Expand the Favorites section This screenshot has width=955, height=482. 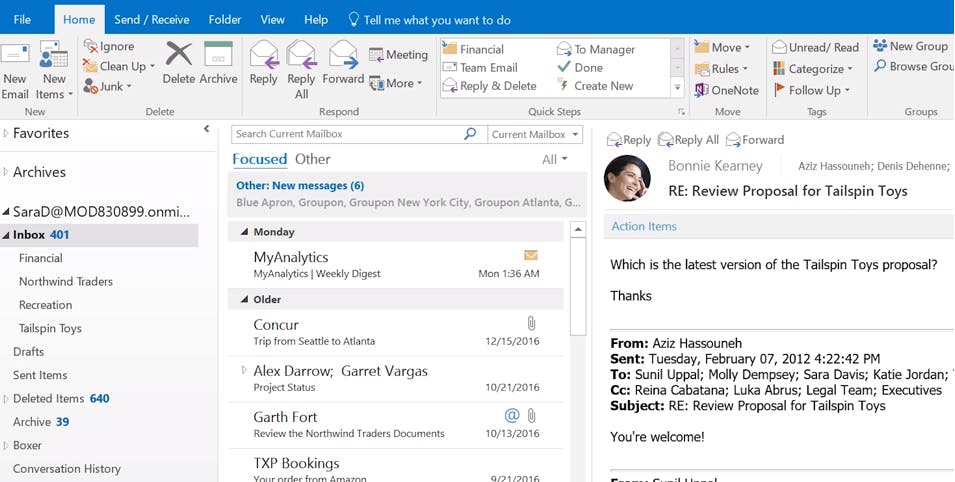pyautogui.click(x=5, y=133)
